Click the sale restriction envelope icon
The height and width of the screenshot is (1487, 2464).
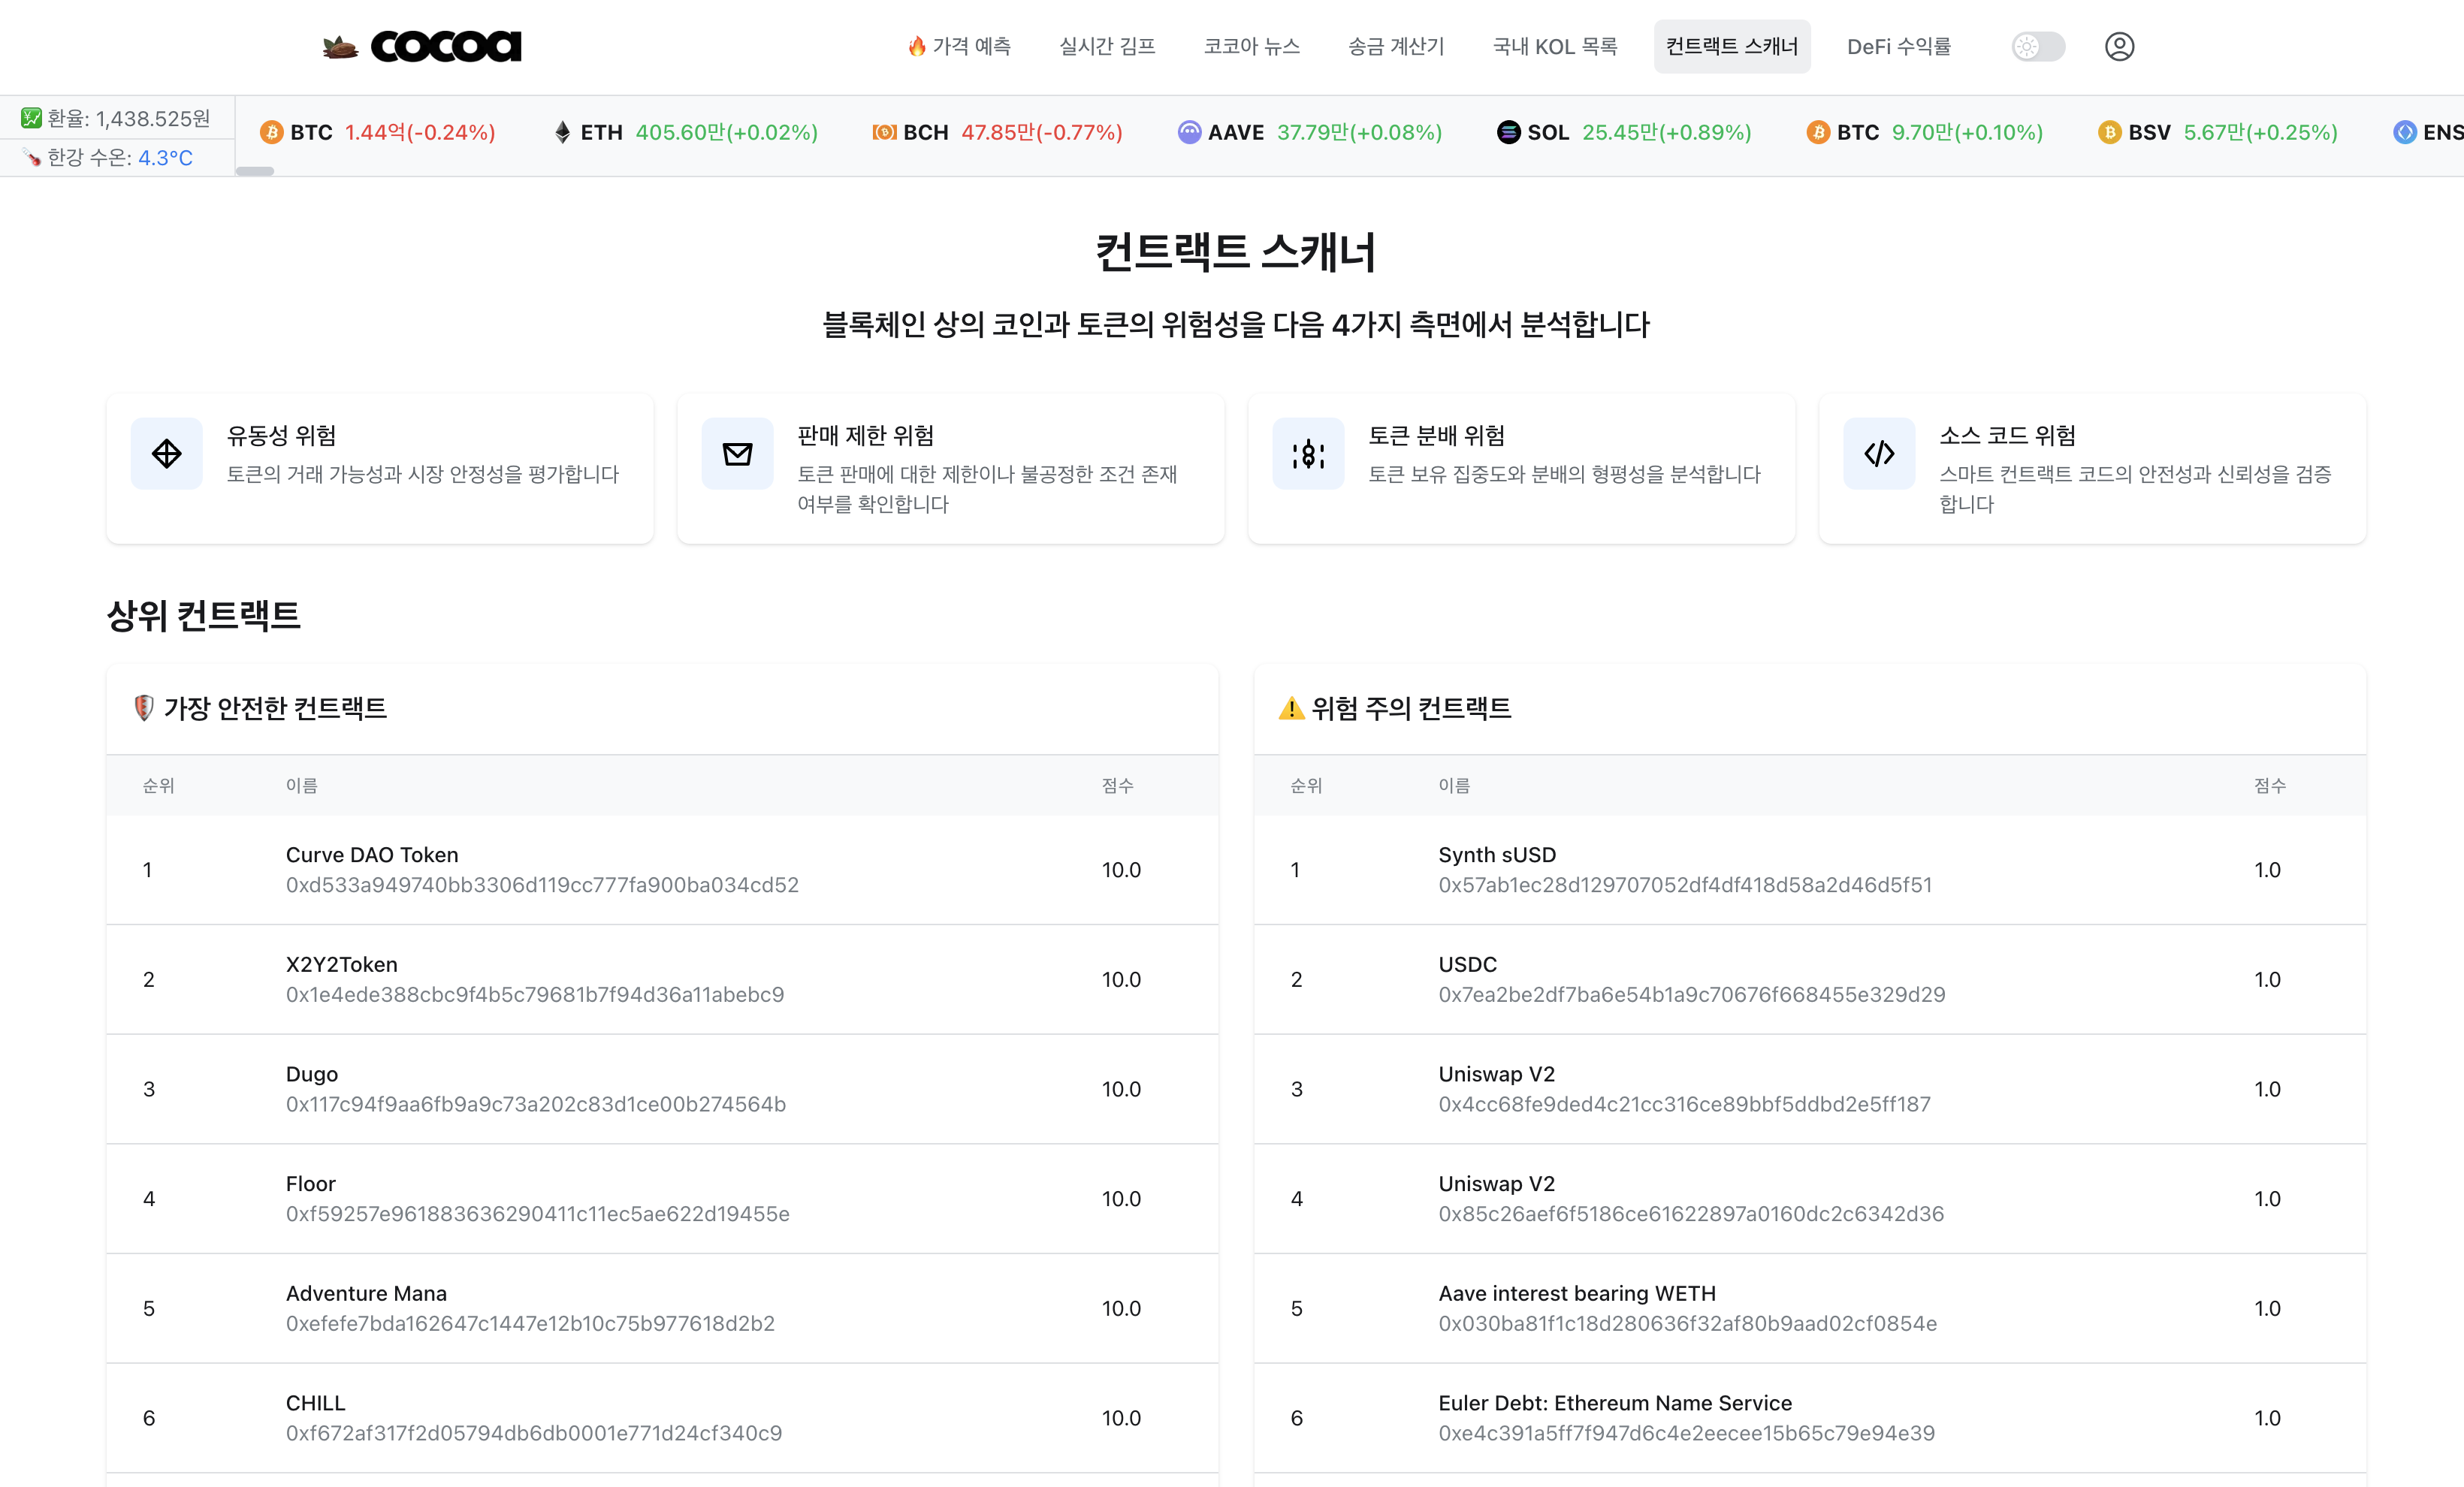737,454
